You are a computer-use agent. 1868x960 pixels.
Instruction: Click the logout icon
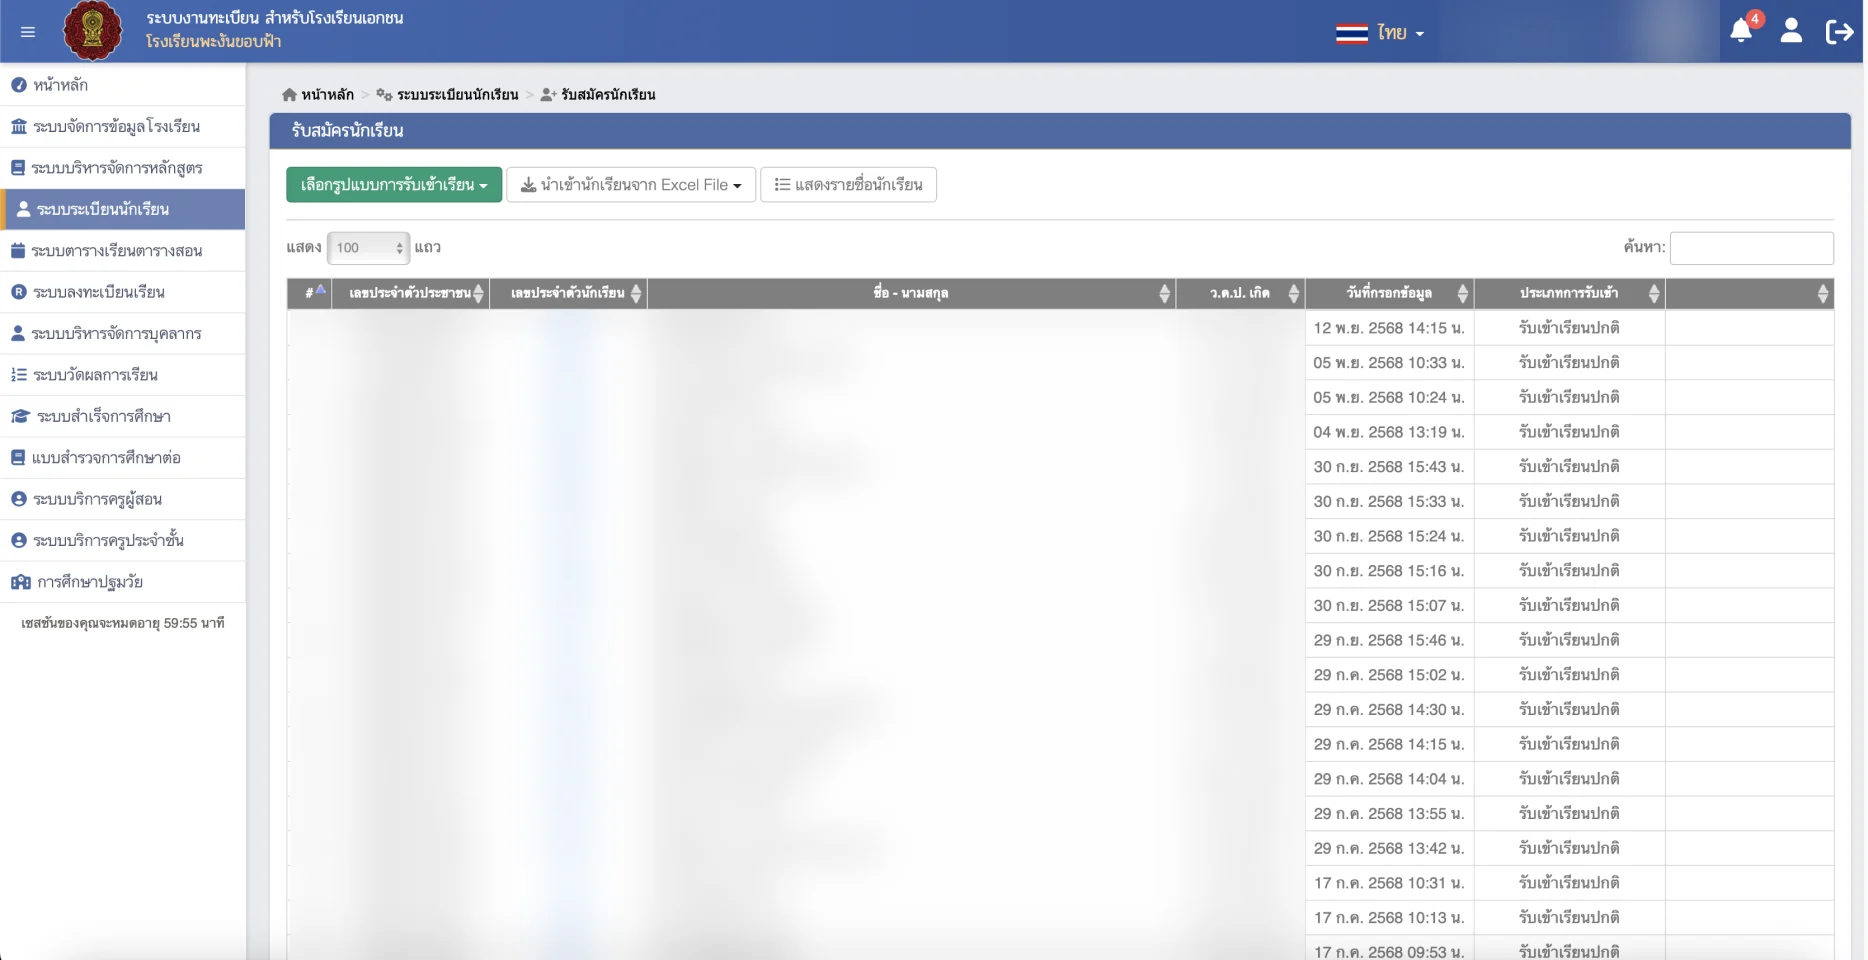[x=1839, y=32]
